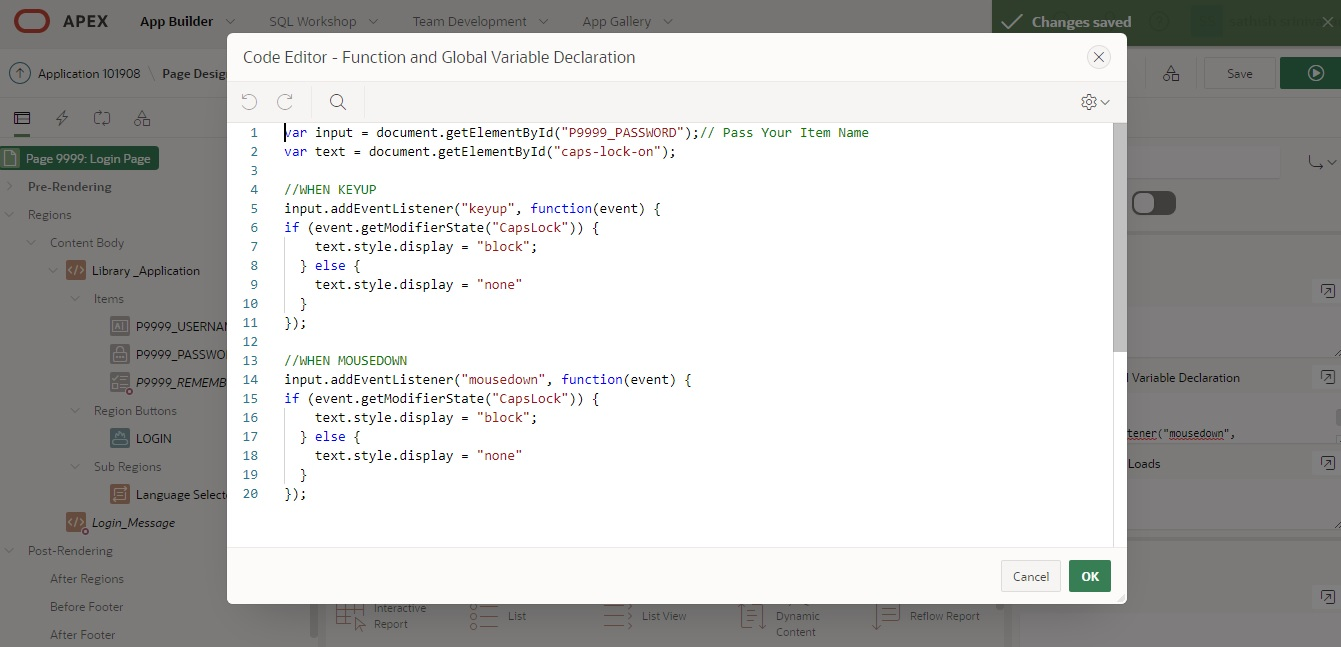This screenshot has width=1341, height=647.
Task: Click the List region gallery icon
Action: click(x=484, y=616)
